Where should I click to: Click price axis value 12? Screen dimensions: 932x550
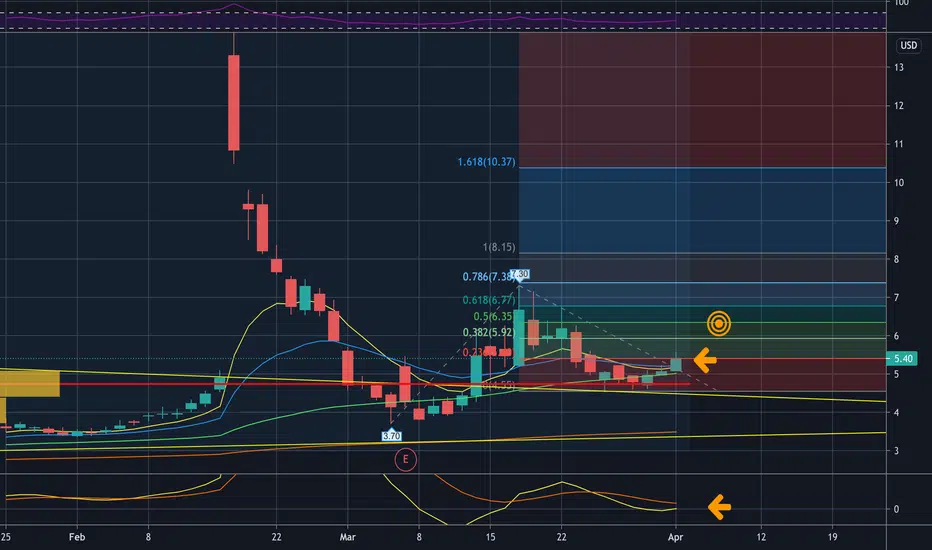(x=899, y=106)
